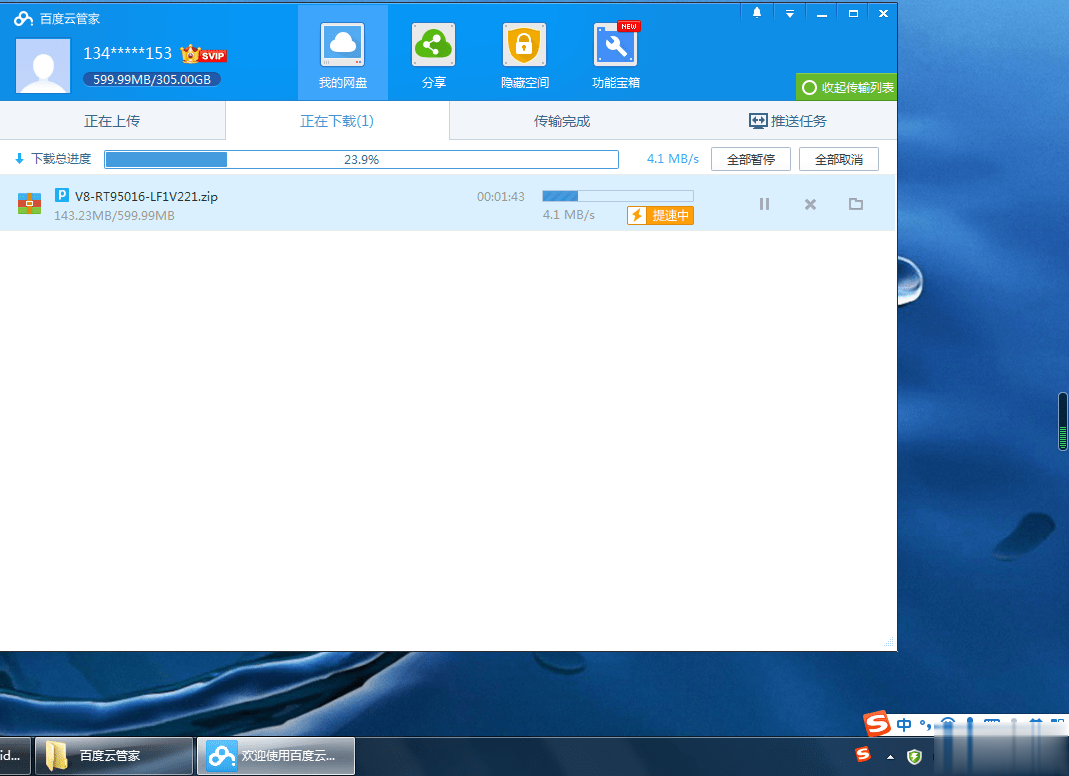
Task: Click the 下载总进度 arrow icon
Action: click(19, 159)
